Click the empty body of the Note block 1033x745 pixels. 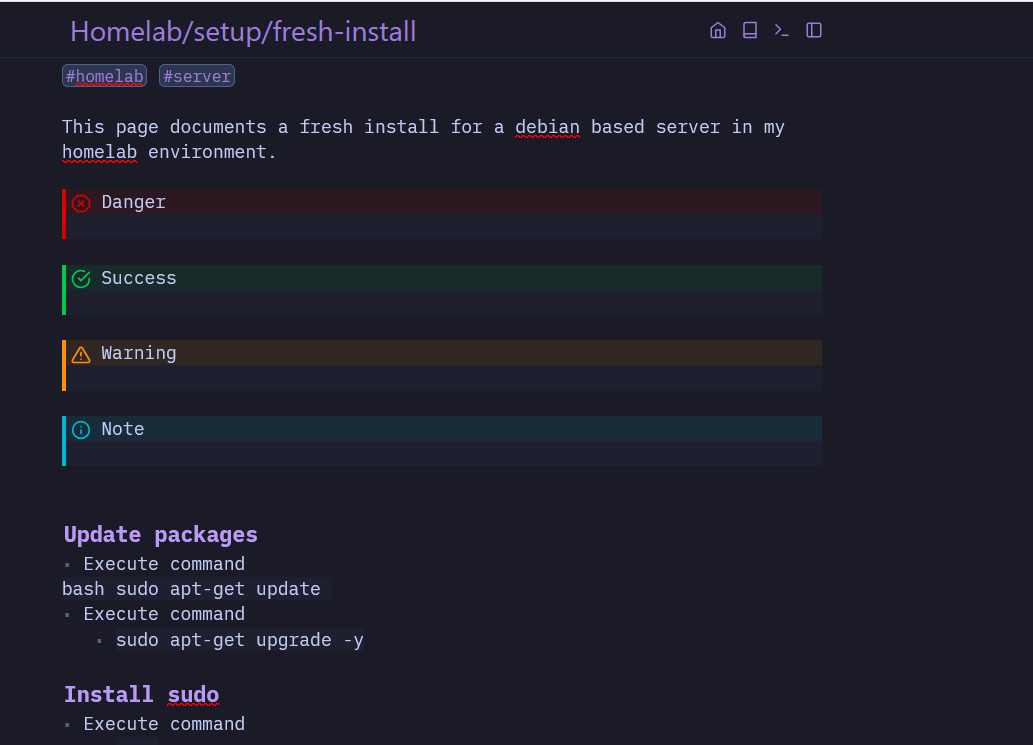tap(442, 454)
